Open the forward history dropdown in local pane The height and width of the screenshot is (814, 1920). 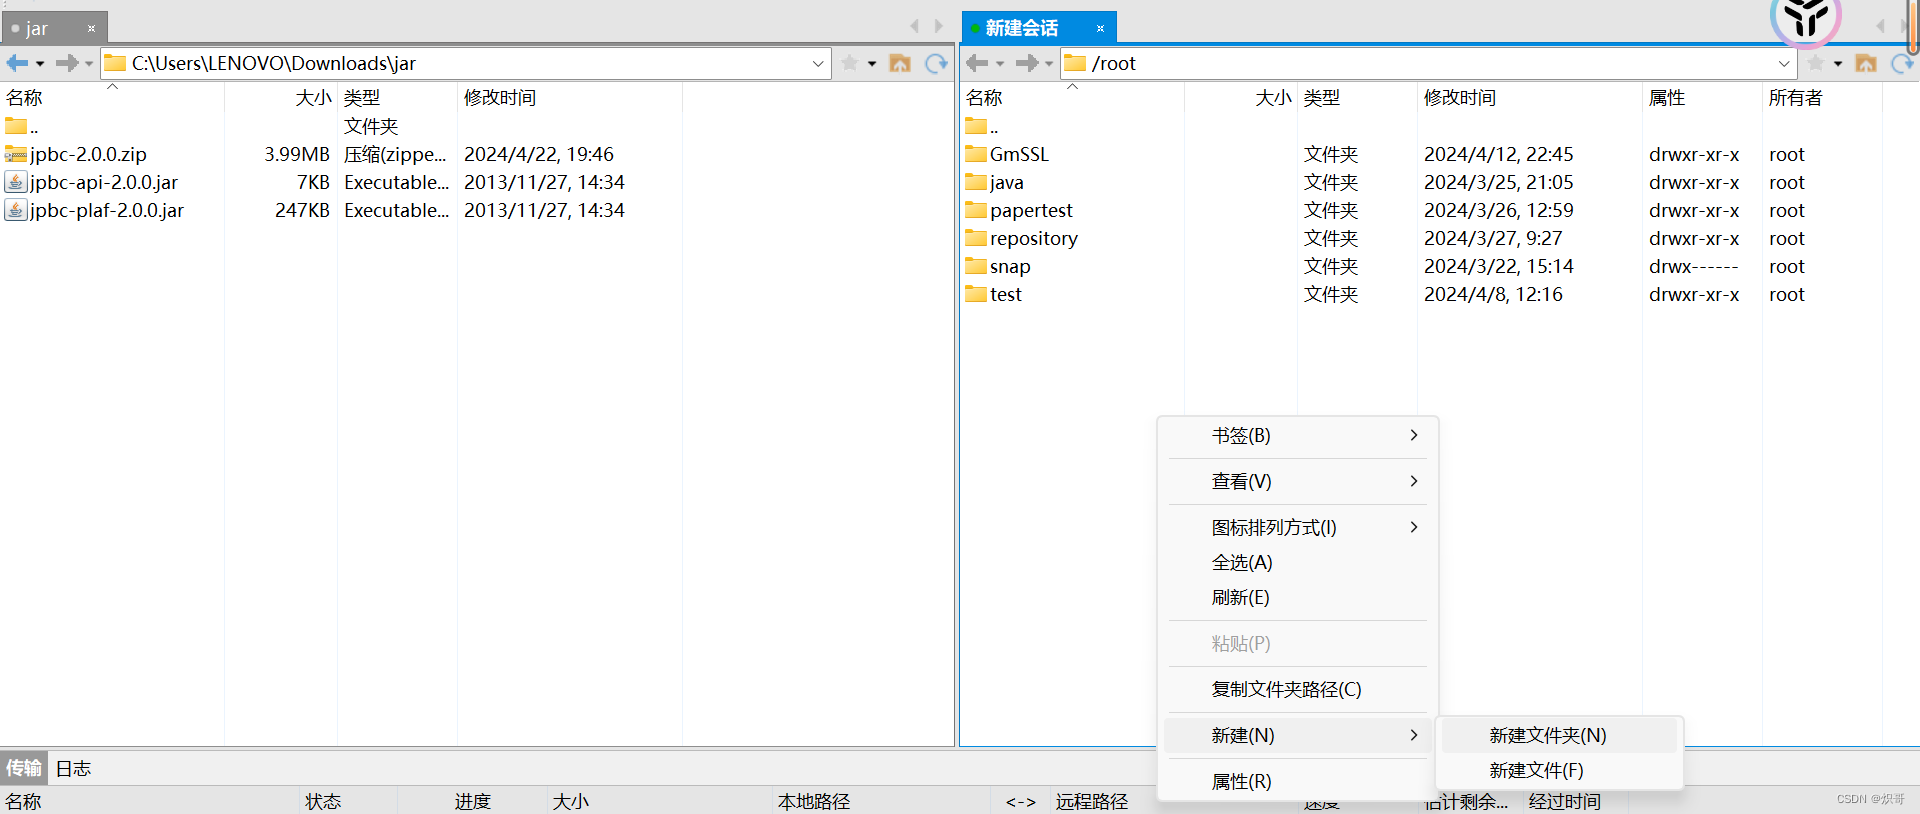coord(89,64)
